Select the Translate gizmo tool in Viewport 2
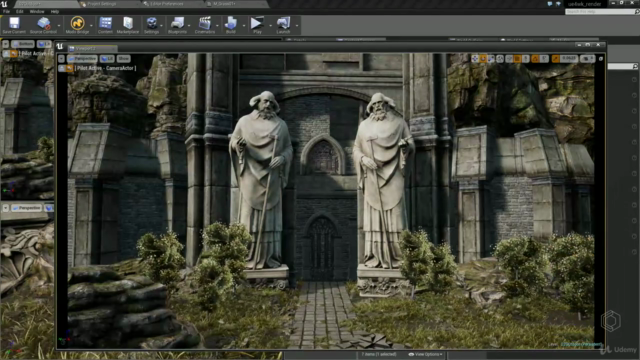The width and height of the screenshot is (640, 360). coord(475,59)
